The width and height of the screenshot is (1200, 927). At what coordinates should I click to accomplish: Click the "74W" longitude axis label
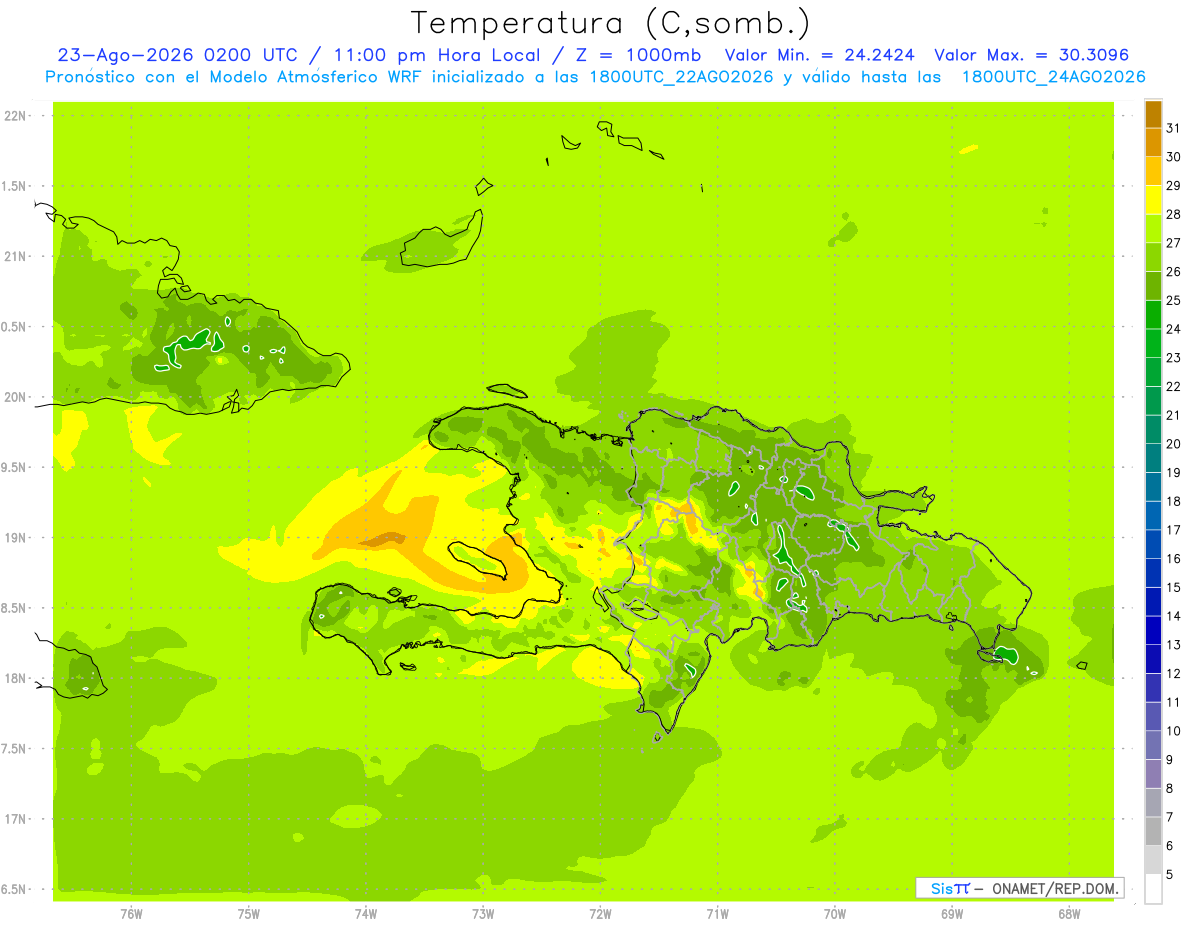[x=366, y=913]
